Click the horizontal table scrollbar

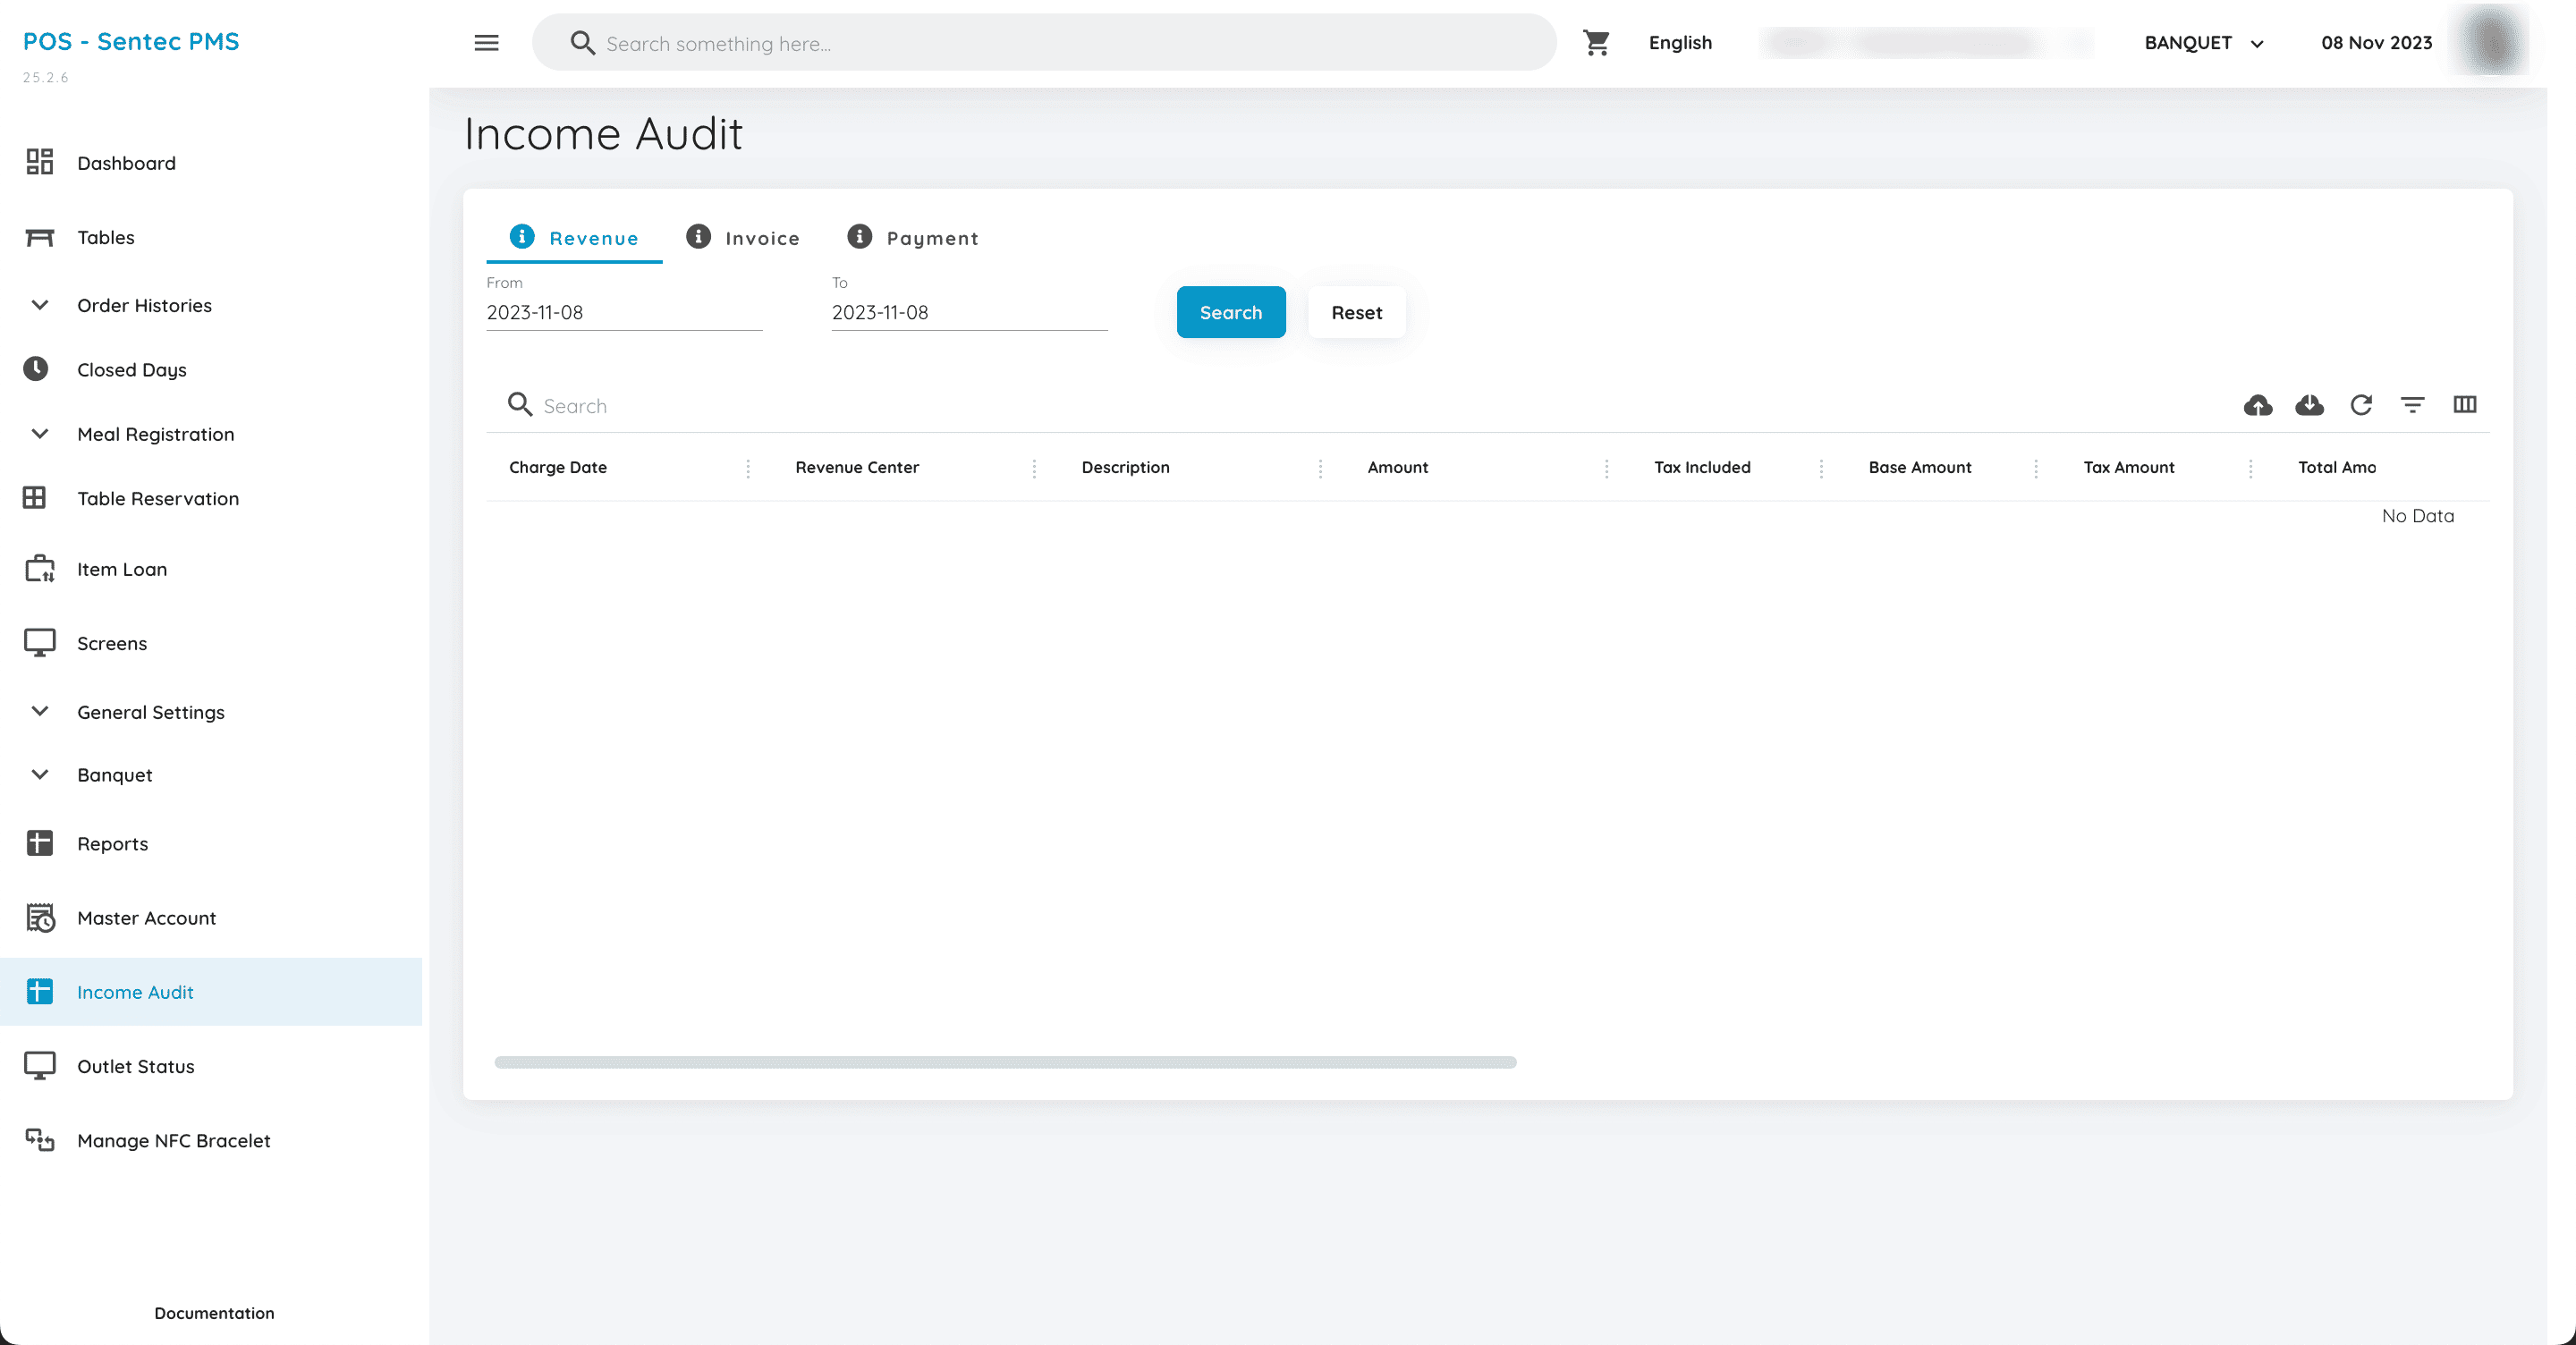(x=1005, y=1062)
